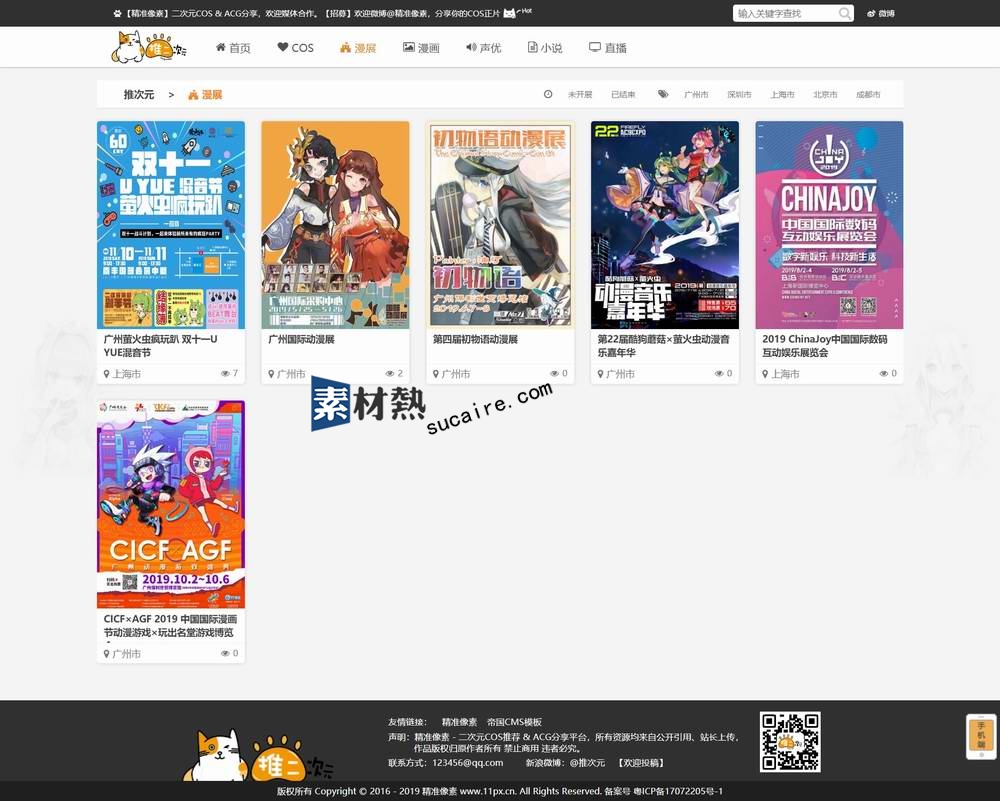Image resolution: width=1000 pixels, height=801 pixels.
Task: Click location pin on CICF×AGF card
Action: [x=107, y=654]
